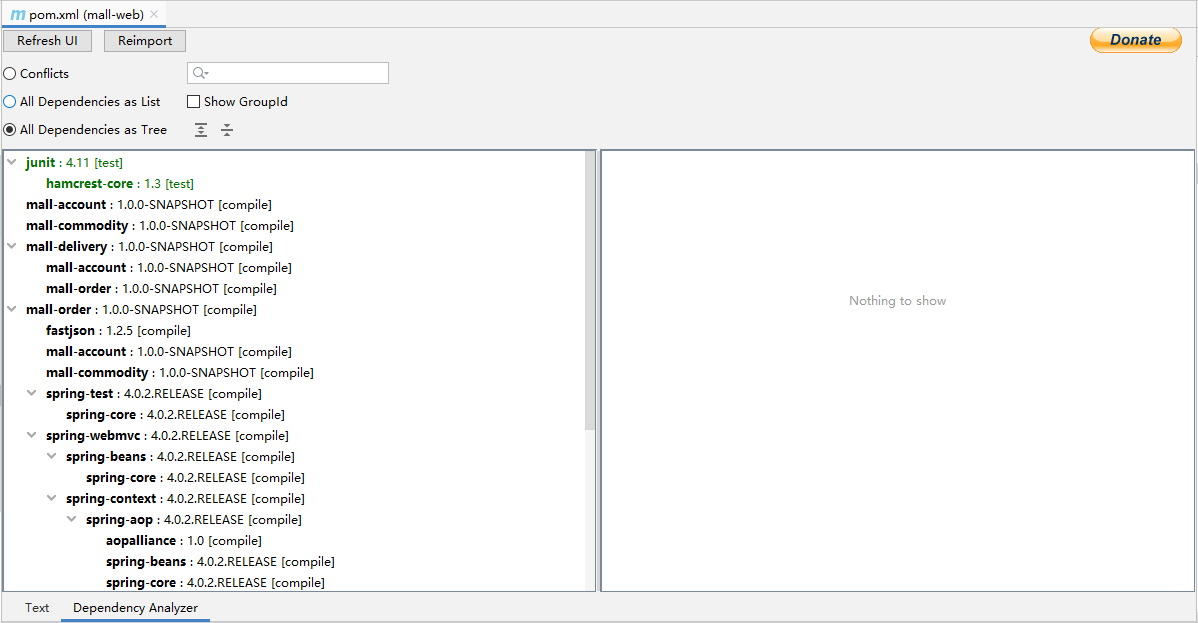Select spring-core under spring-webmvc's spring-beans

195,478
